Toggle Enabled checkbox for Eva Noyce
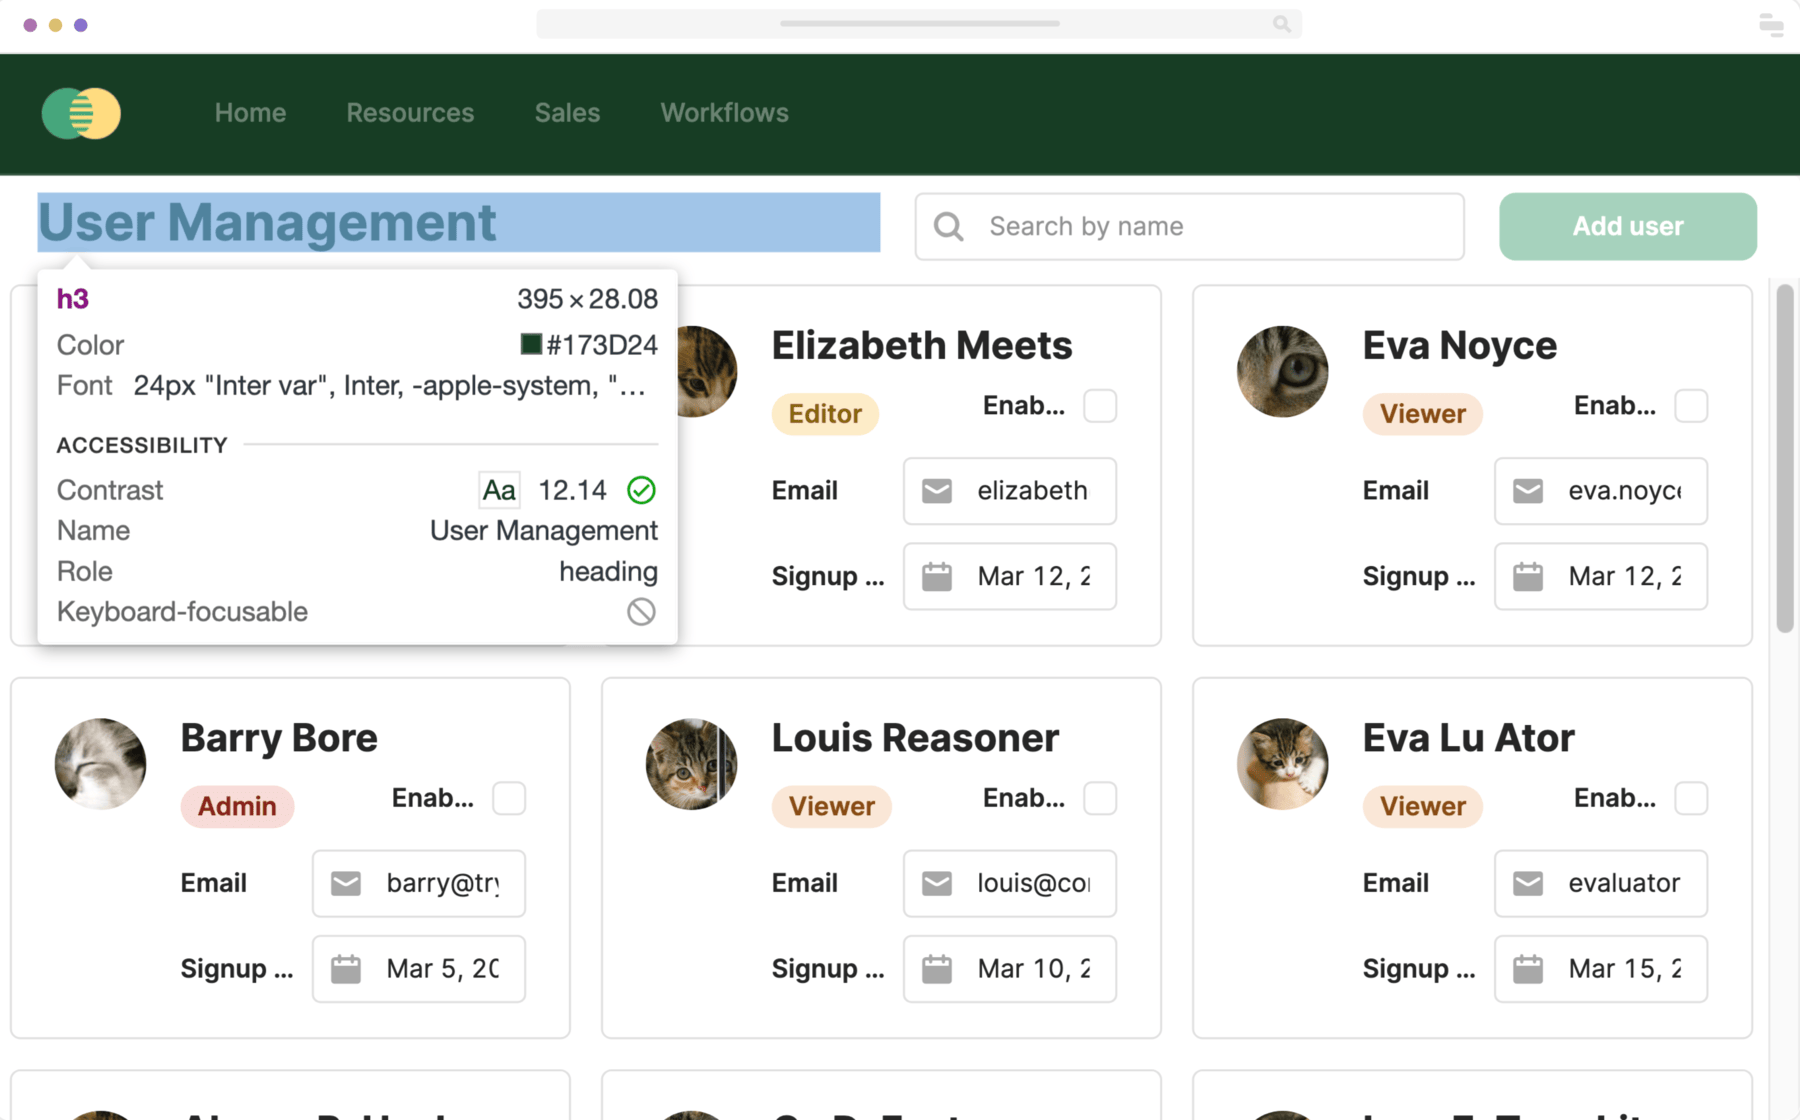 1691,406
